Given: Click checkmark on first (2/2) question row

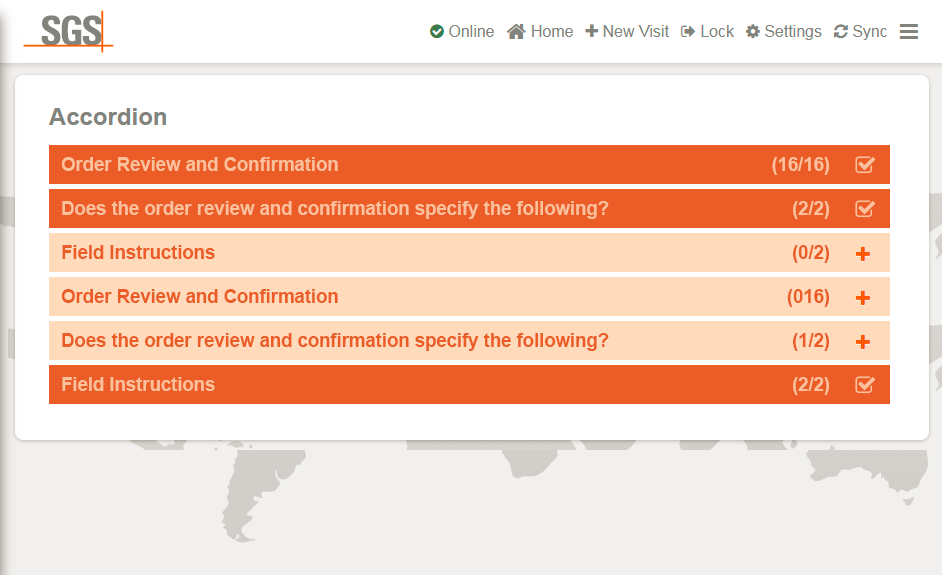Looking at the screenshot, I should pyautogui.click(x=865, y=208).
